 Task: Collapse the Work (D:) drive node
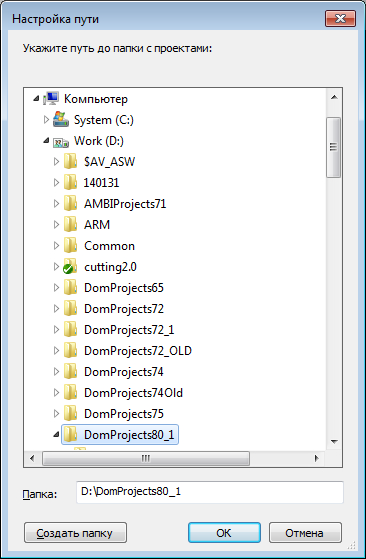tap(46, 141)
